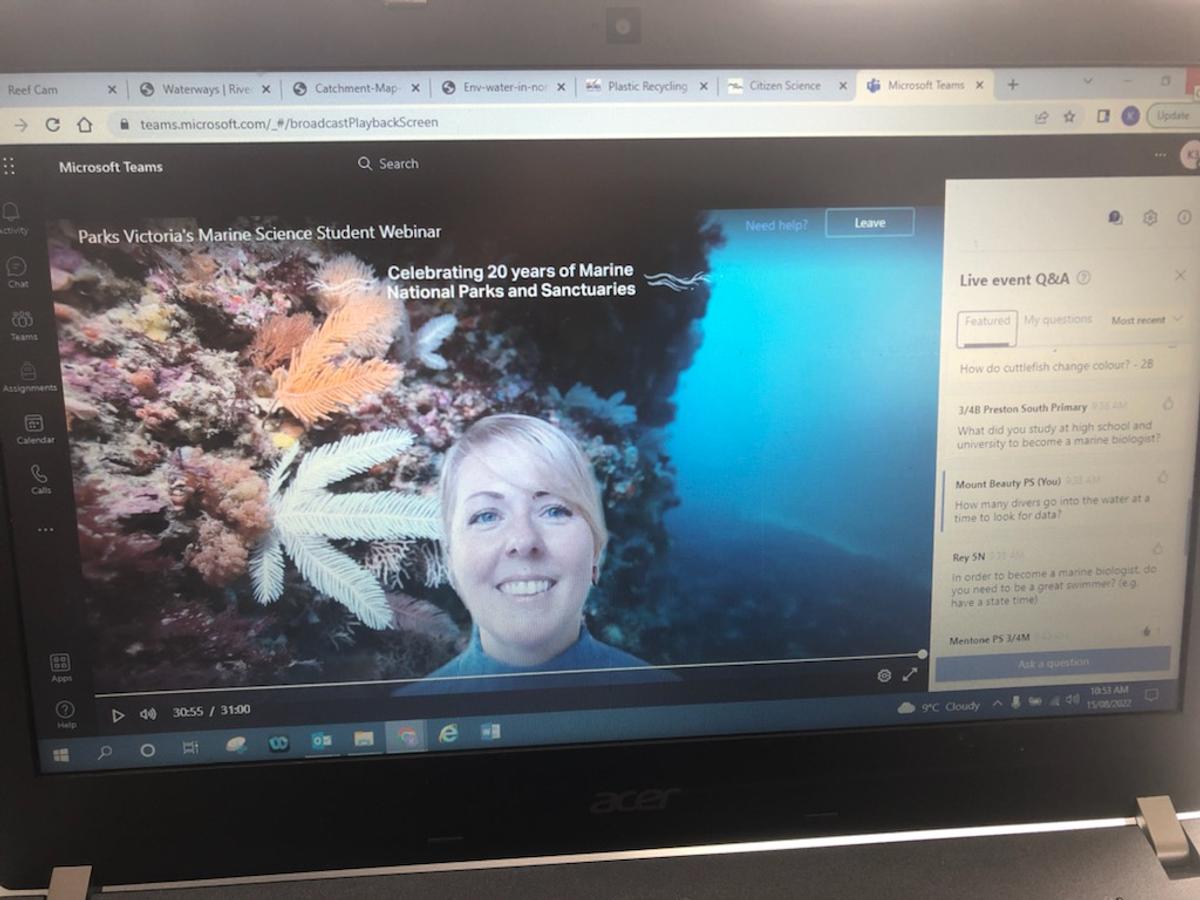1200x900 pixels.
Task: Like the Mentone PS 3/4M question
Action: tap(1149, 631)
